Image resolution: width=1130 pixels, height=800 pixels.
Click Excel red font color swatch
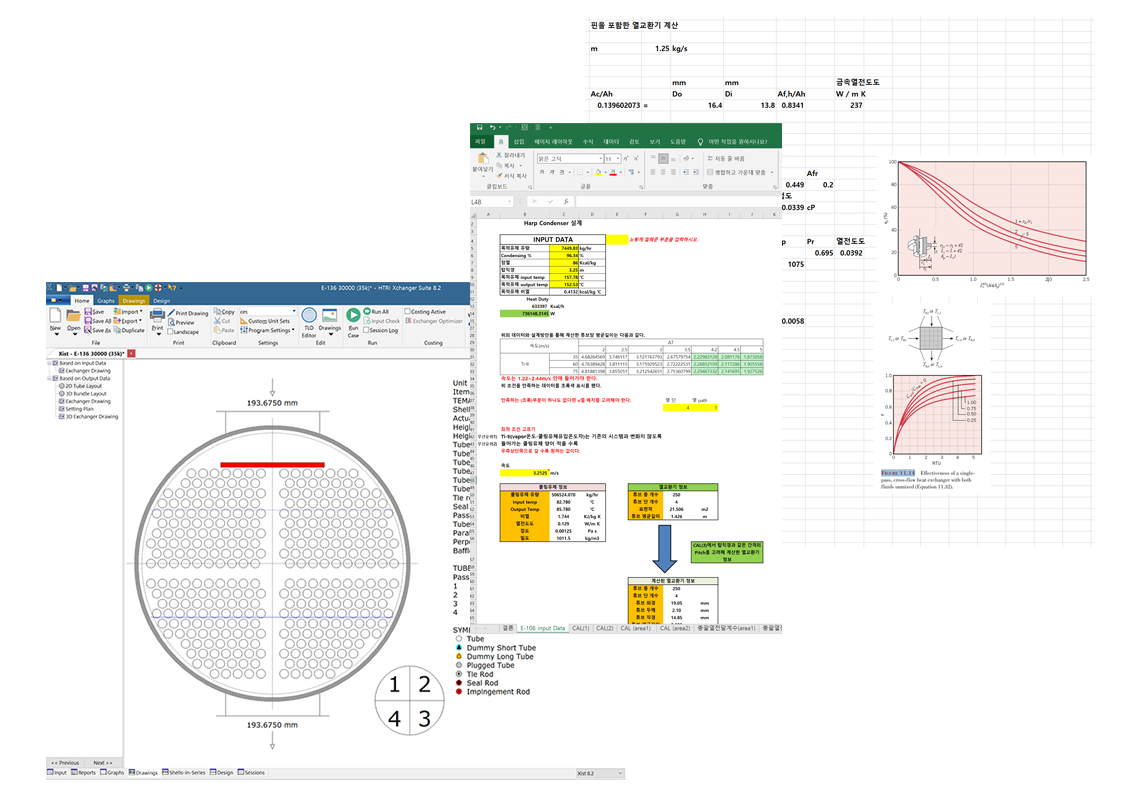(x=613, y=173)
